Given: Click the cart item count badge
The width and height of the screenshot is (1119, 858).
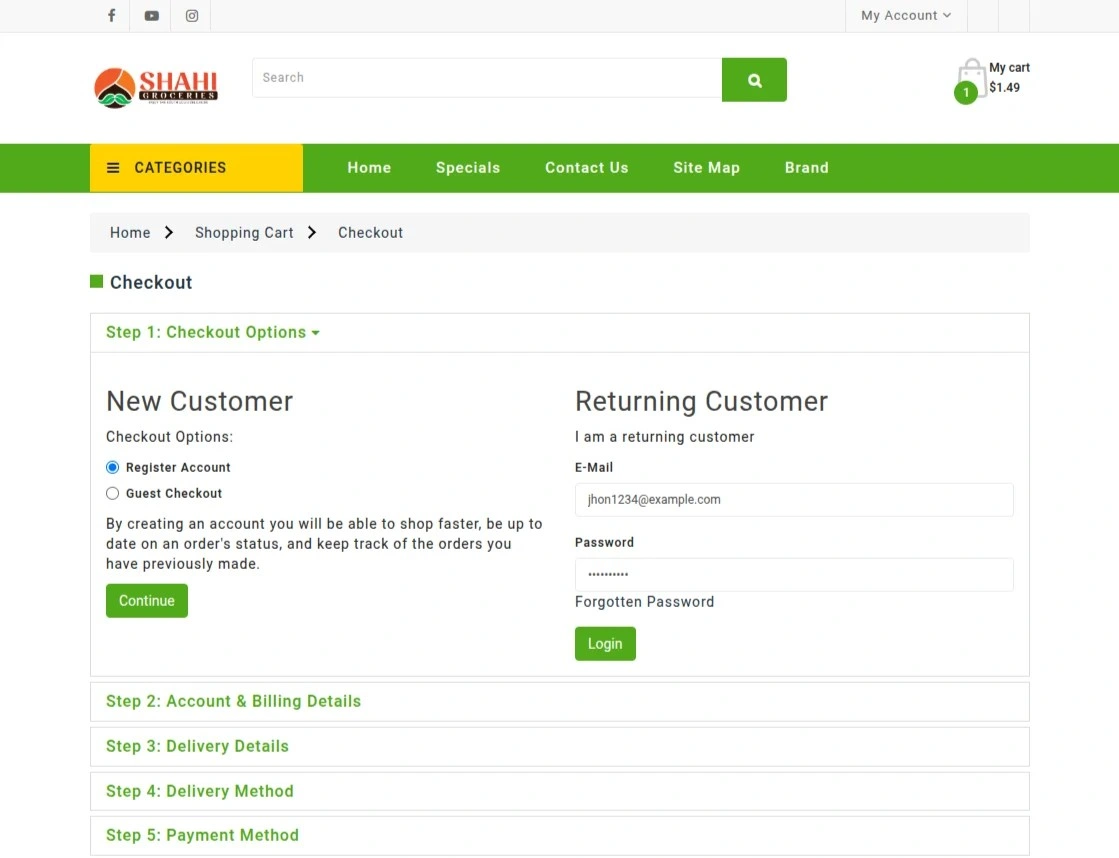Looking at the screenshot, I should point(966,92).
